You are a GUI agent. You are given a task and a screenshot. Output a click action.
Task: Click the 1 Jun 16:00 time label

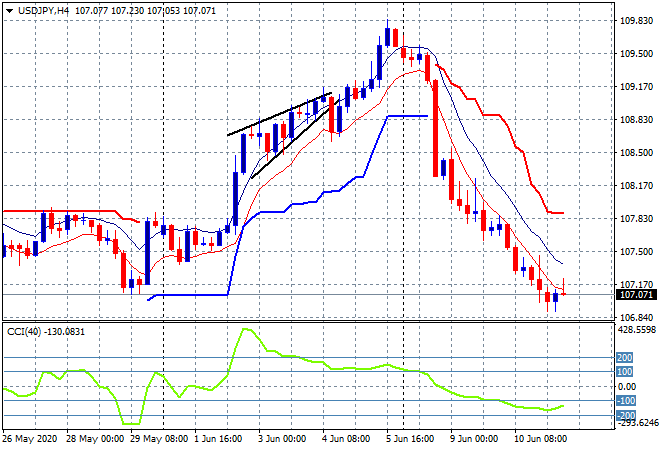click(x=218, y=439)
